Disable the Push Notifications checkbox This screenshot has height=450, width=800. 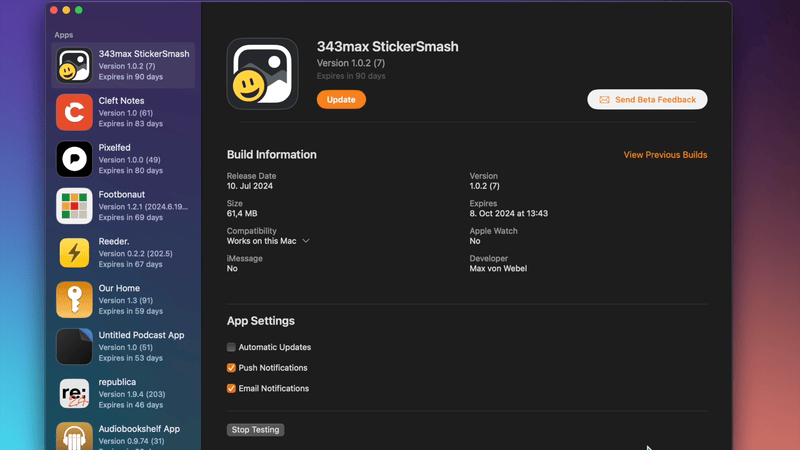(x=231, y=368)
